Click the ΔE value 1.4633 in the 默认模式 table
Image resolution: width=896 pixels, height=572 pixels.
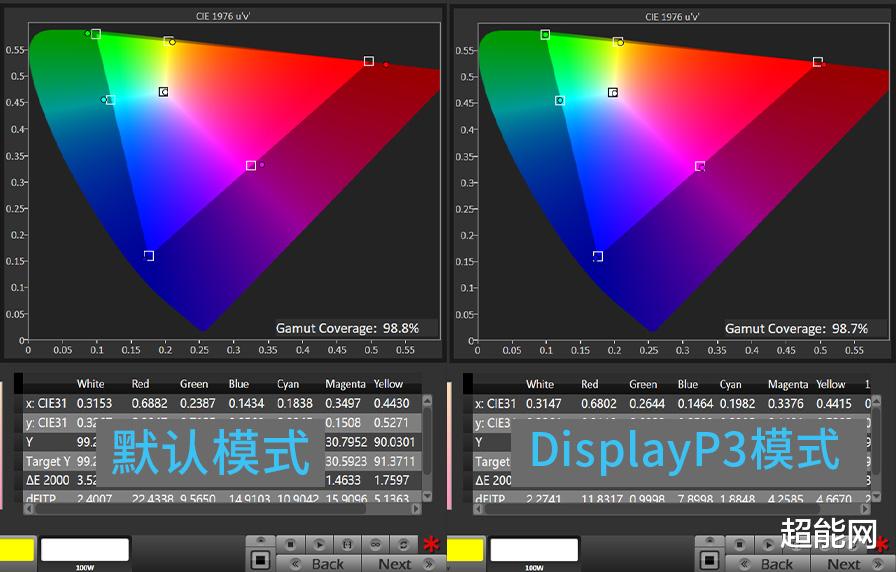click(343, 480)
